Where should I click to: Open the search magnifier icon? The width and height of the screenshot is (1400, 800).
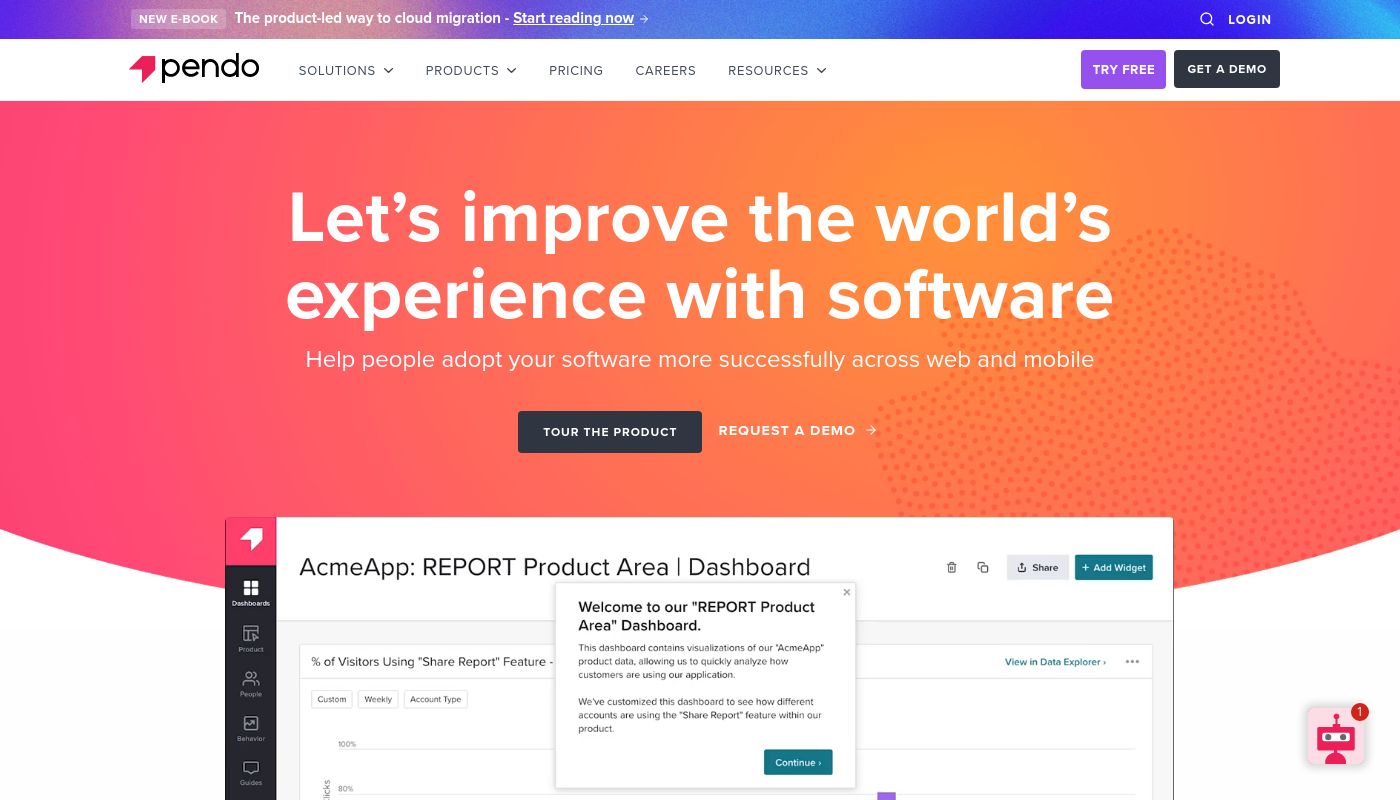[x=1207, y=19]
